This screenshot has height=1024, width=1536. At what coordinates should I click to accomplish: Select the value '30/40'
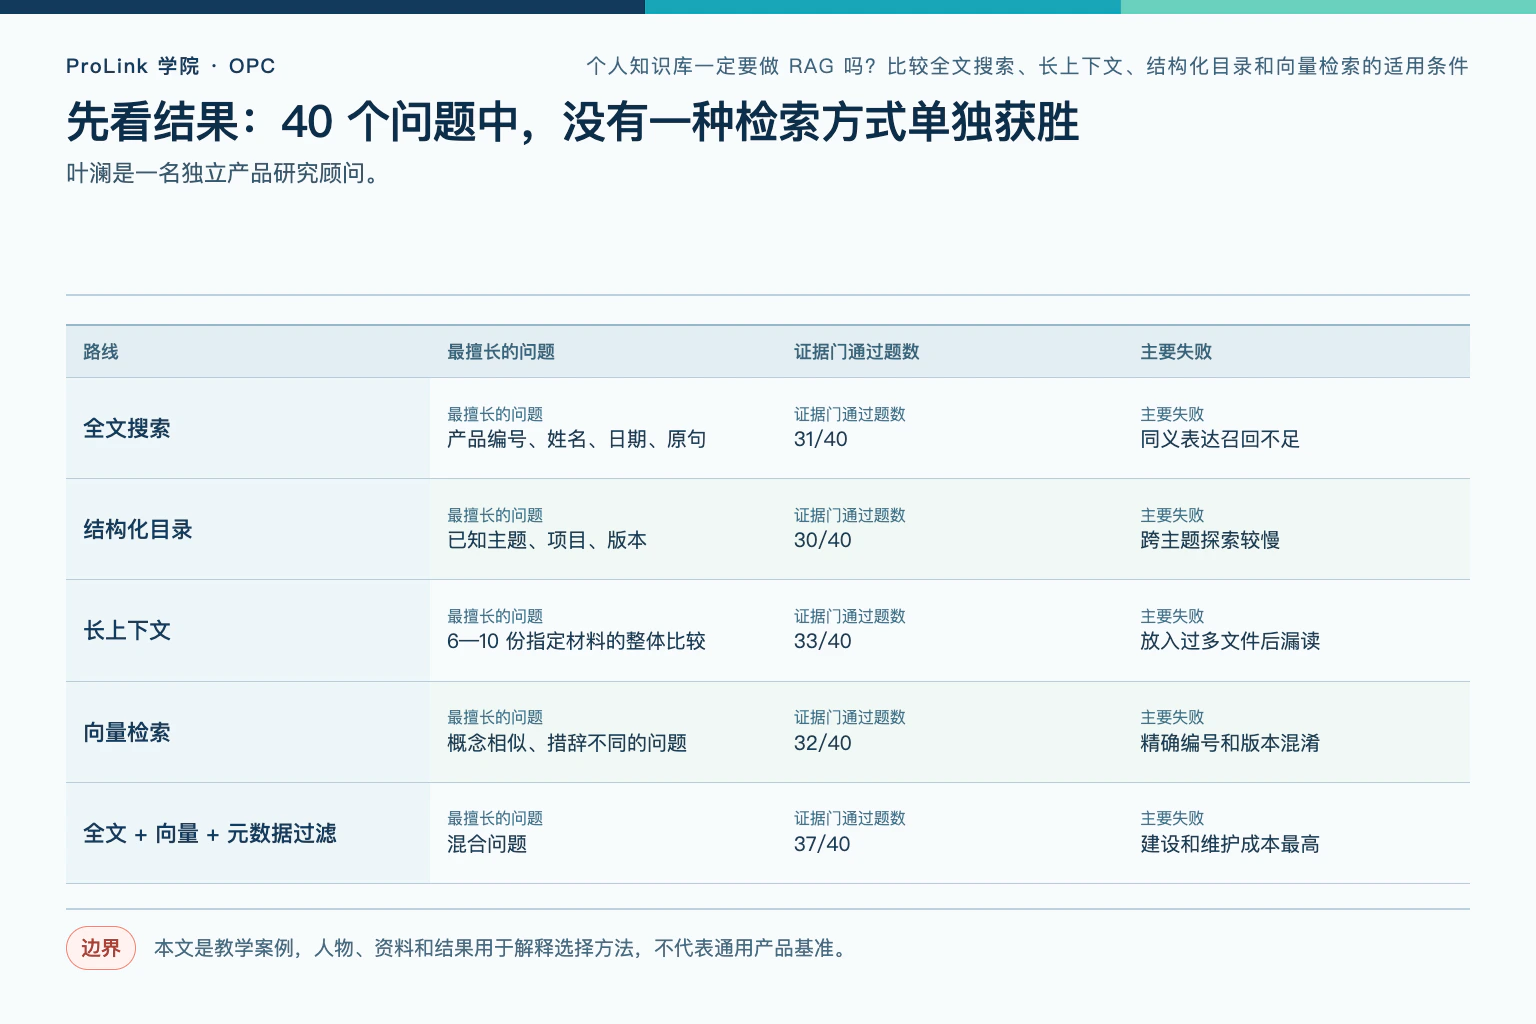point(823,540)
